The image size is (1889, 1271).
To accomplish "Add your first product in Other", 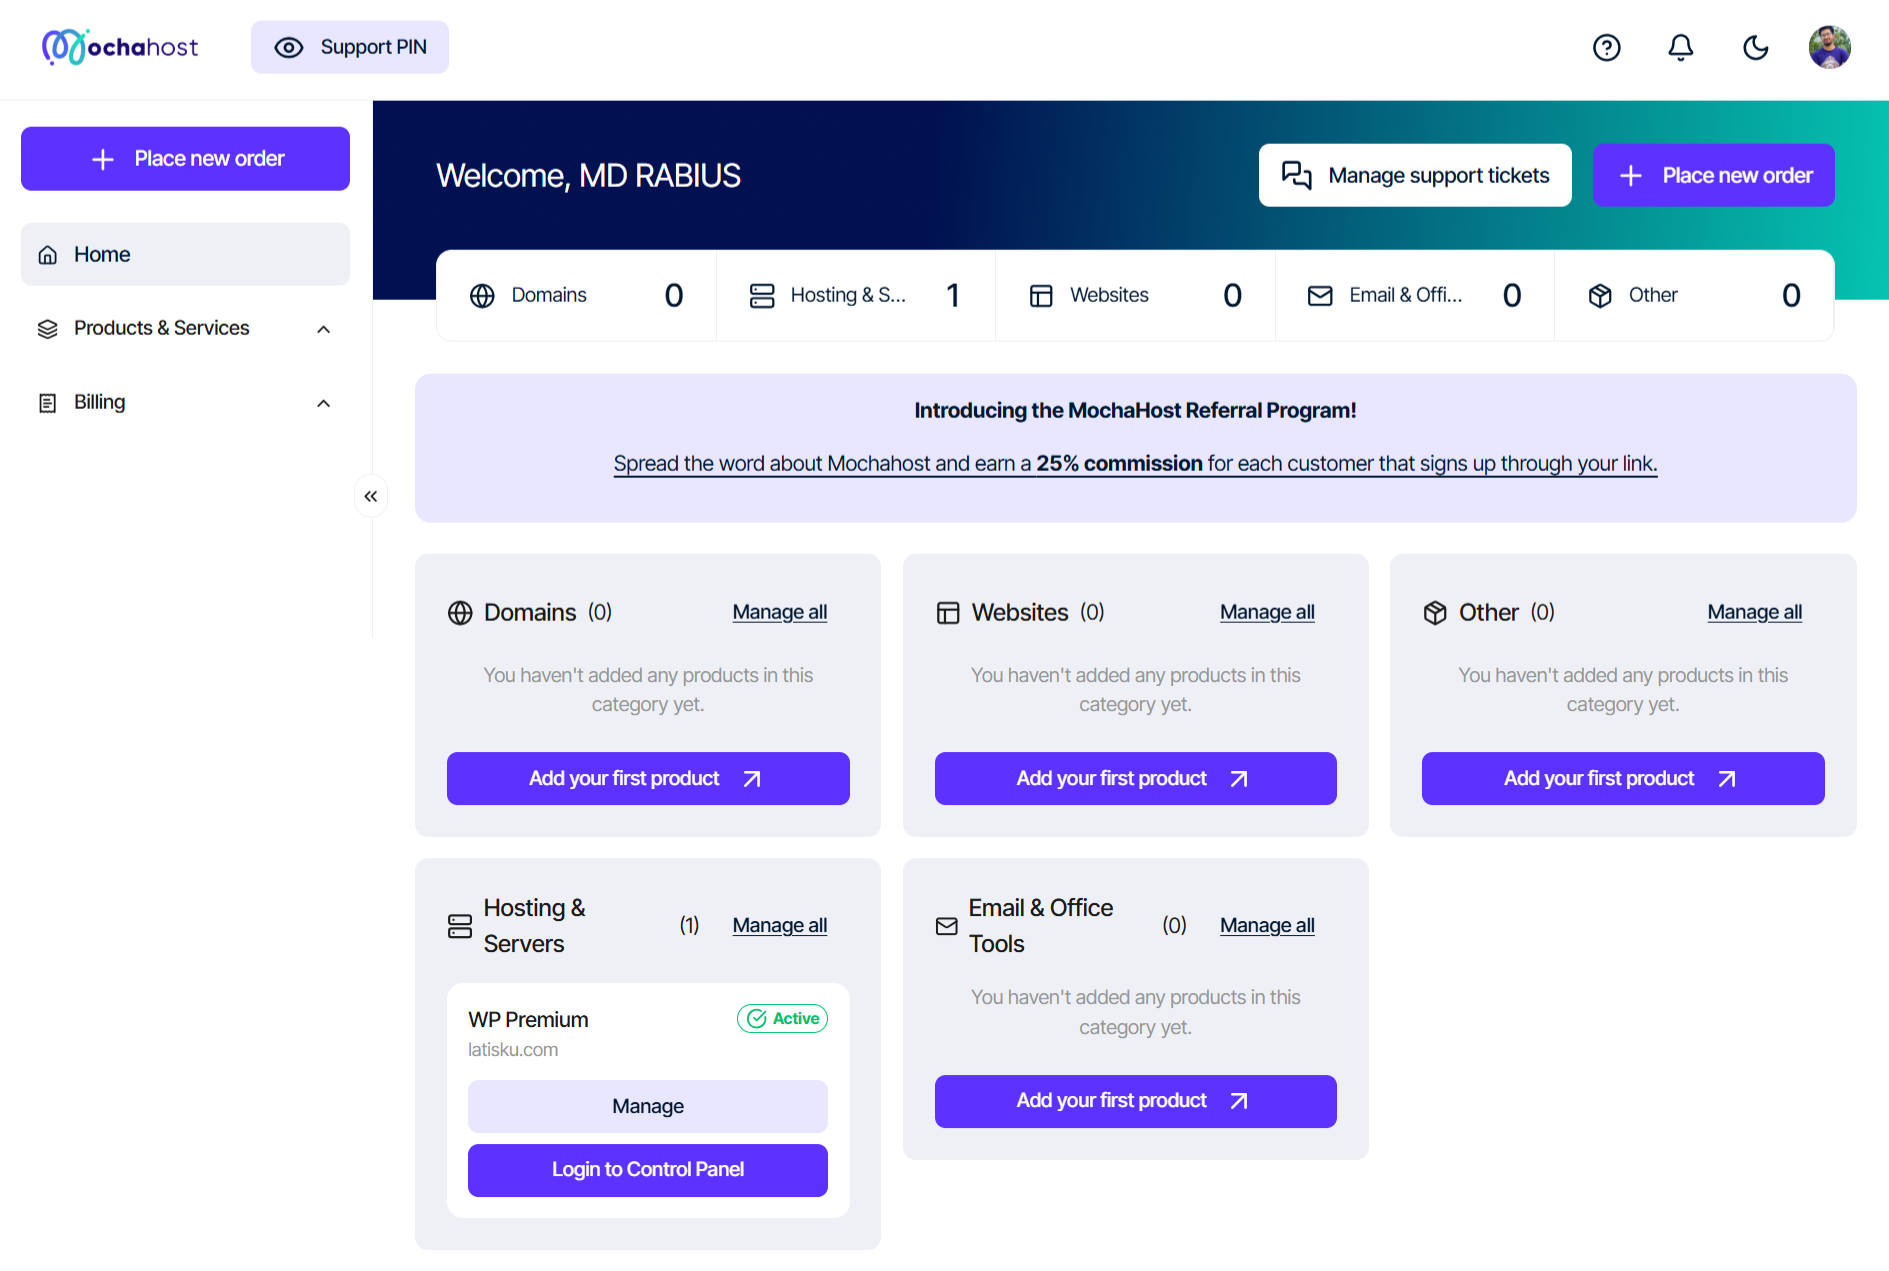I will (x=1623, y=778).
